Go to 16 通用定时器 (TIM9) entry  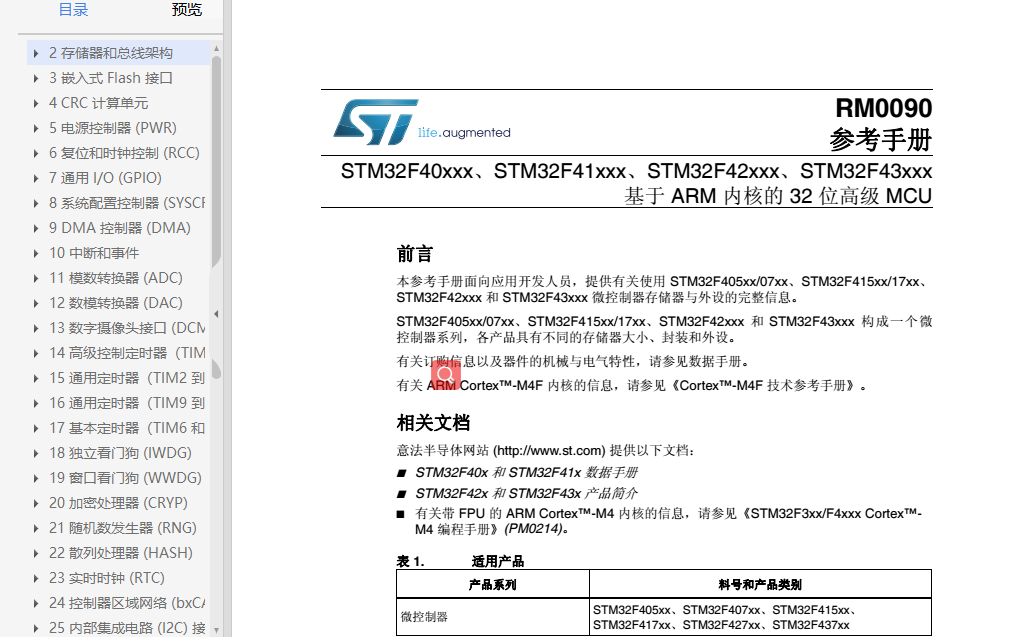tap(127, 403)
